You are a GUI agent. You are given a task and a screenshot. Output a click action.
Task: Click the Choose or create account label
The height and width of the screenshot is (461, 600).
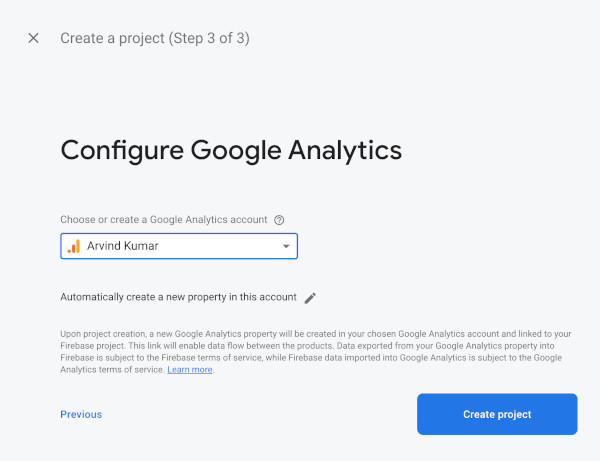[x=164, y=220]
